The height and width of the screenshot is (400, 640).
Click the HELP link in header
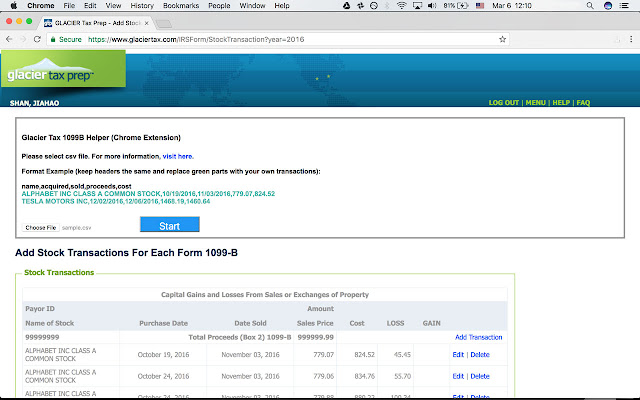(561, 103)
